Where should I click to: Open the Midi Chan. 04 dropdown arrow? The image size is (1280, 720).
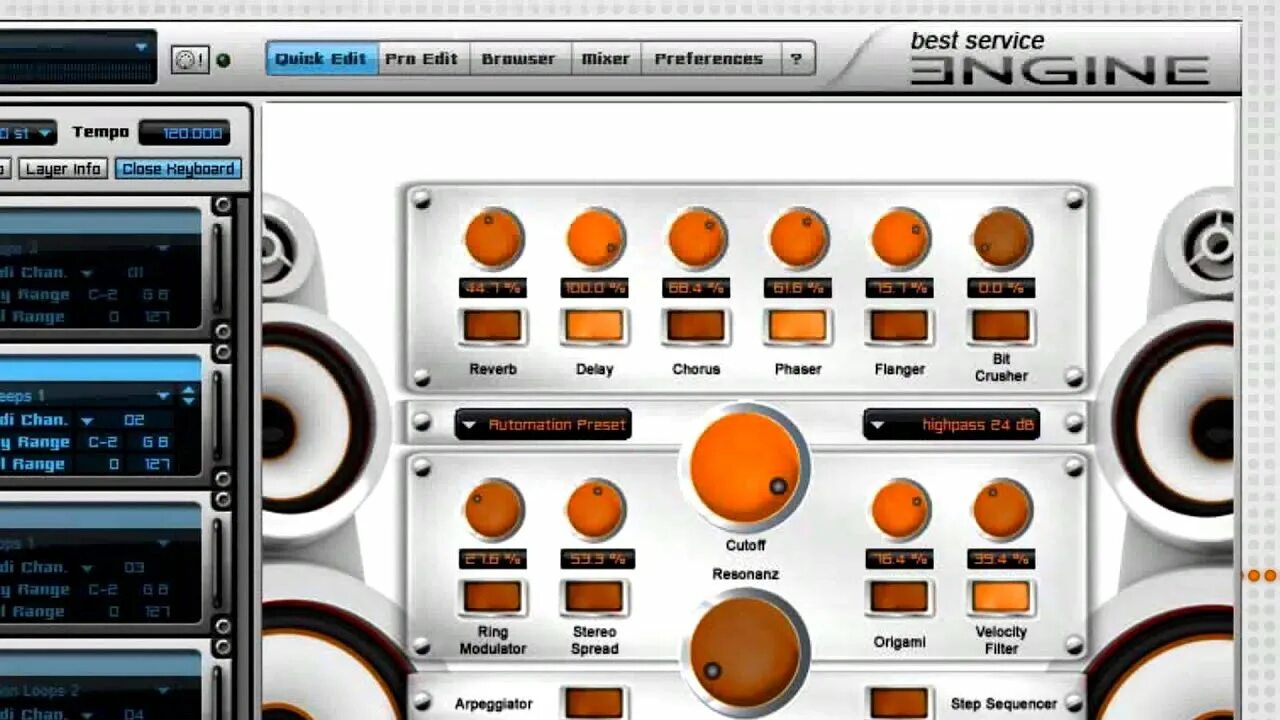click(87, 713)
